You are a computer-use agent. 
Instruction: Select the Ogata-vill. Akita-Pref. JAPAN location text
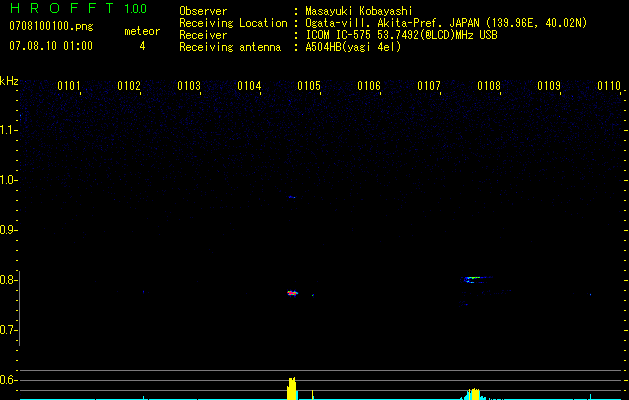[446, 23]
